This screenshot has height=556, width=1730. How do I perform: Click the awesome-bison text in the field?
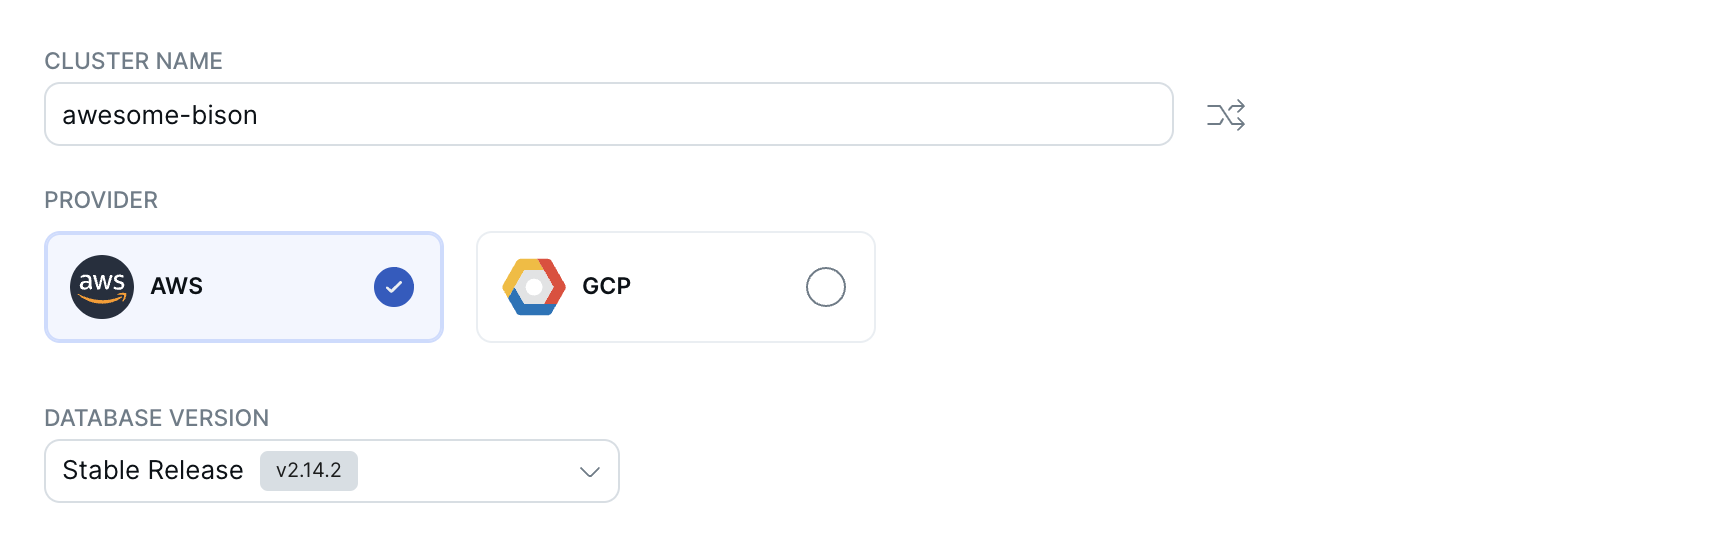coord(160,115)
